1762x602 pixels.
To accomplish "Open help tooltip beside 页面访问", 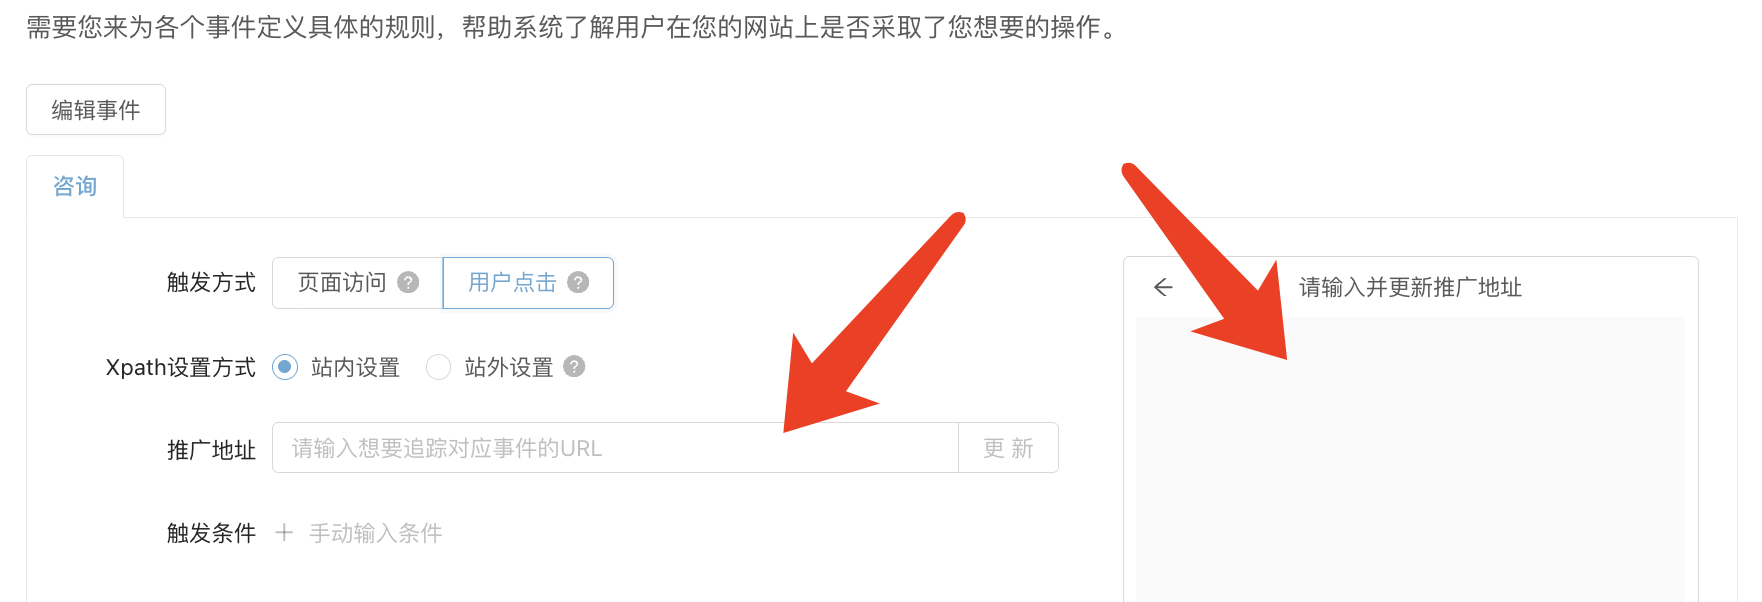I will click(408, 283).
